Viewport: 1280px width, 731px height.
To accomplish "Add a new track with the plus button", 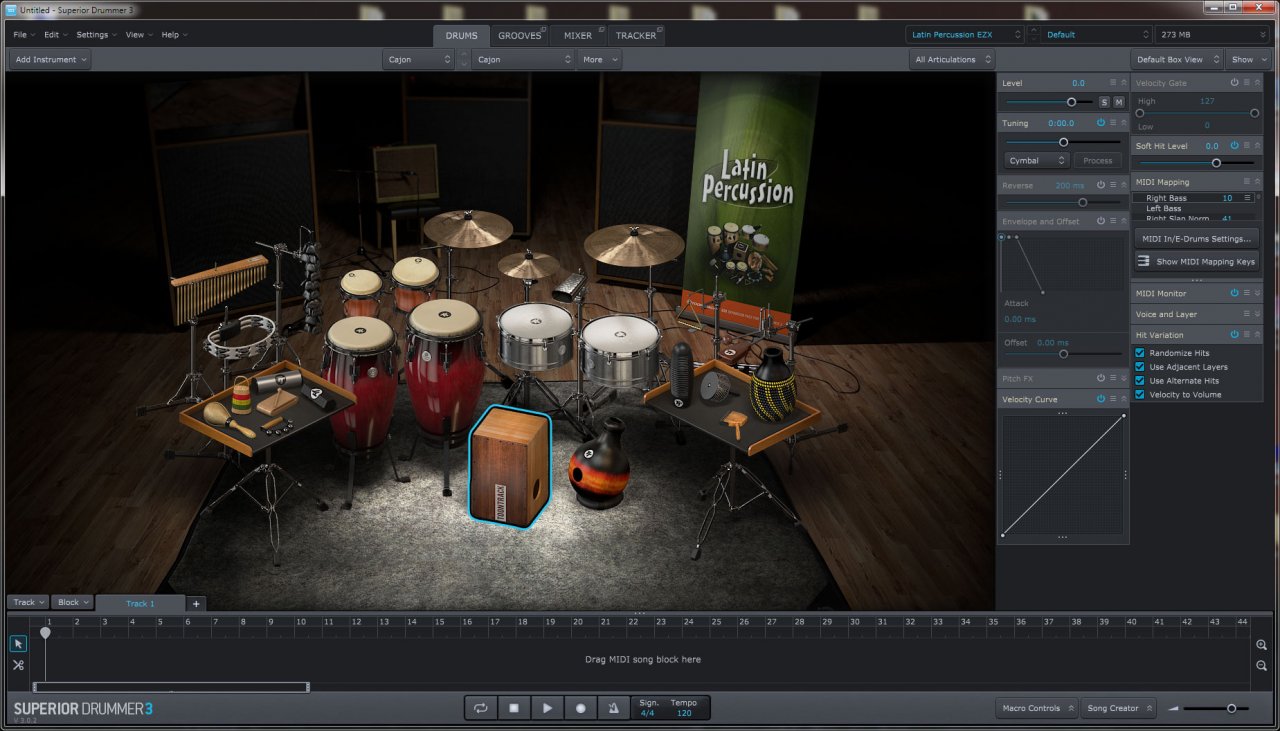I will [196, 603].
